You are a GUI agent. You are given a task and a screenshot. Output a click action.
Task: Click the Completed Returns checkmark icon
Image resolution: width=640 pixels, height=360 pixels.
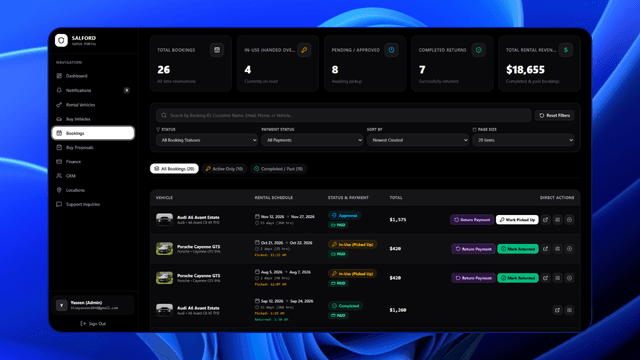[478, 50]
